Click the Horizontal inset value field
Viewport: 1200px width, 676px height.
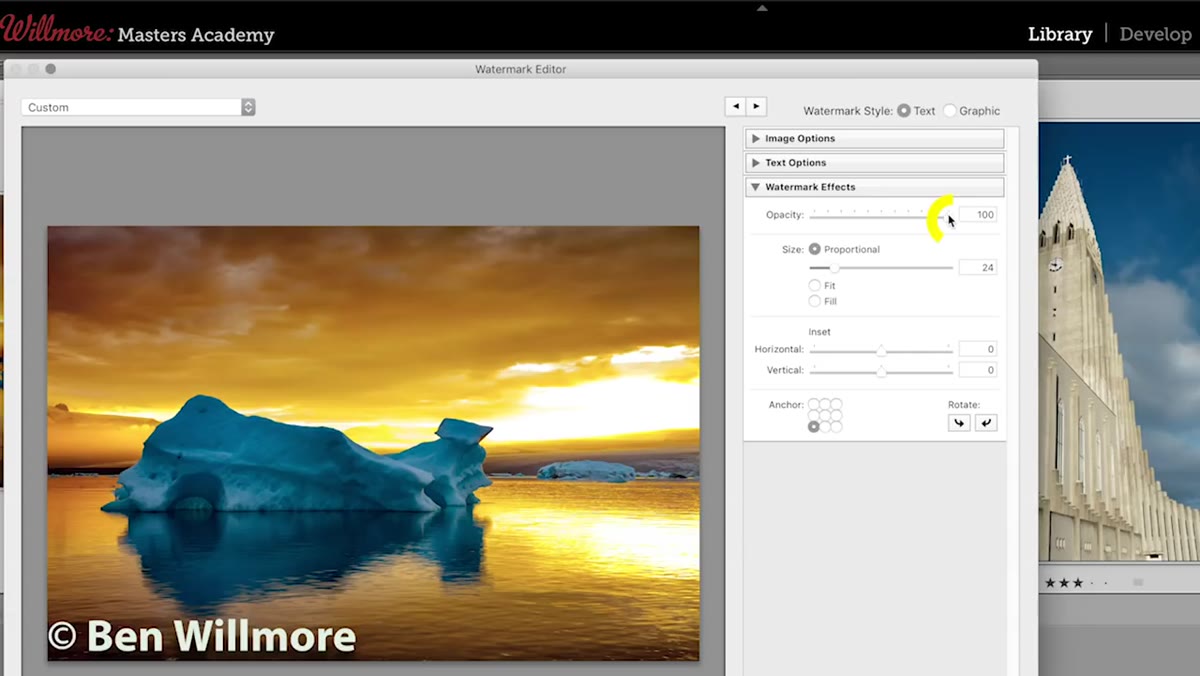(978, 349)
